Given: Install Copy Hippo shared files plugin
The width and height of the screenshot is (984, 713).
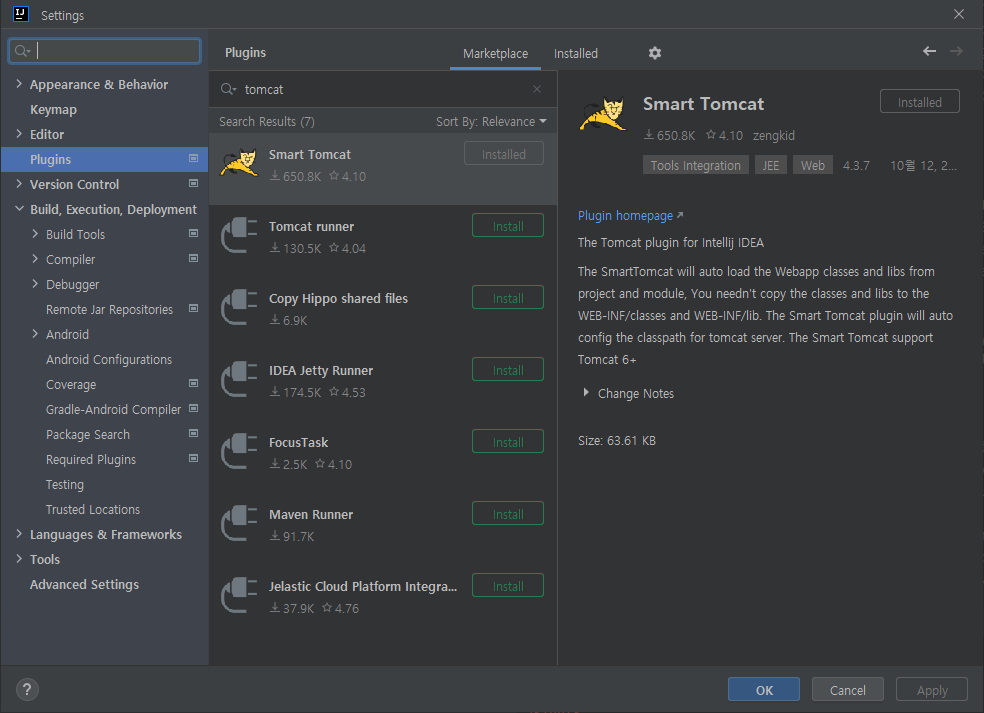Looking at the screenshot, I should pyautogui.click(x=508, y=298).
